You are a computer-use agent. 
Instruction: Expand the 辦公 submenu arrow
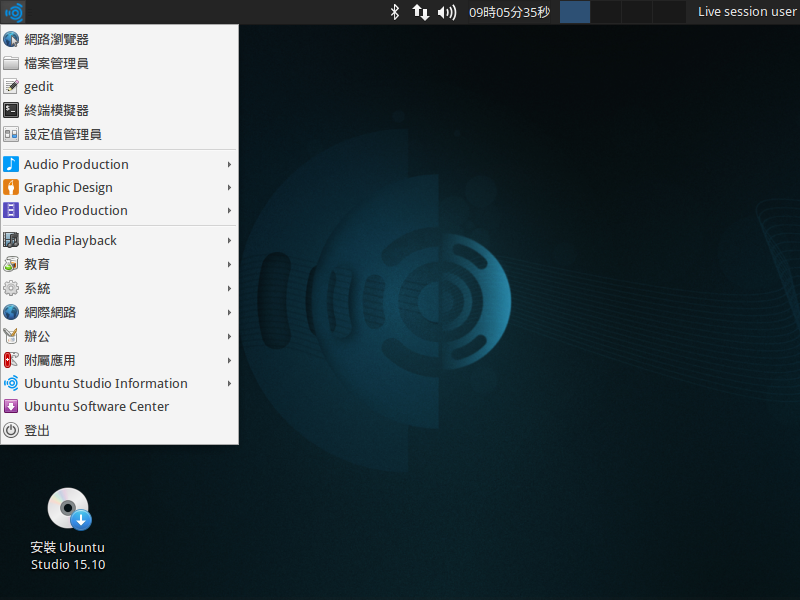pyautogui.click(x=230, y=336)
